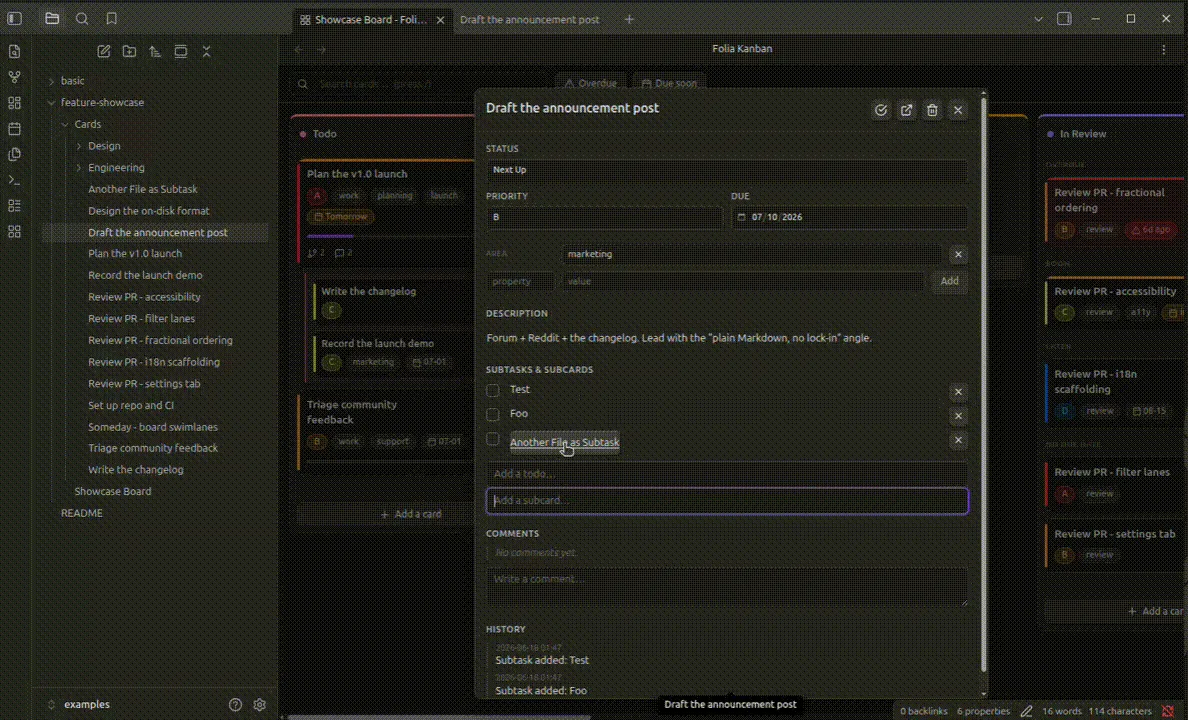Open a new tab with the plus

(629, 20)
